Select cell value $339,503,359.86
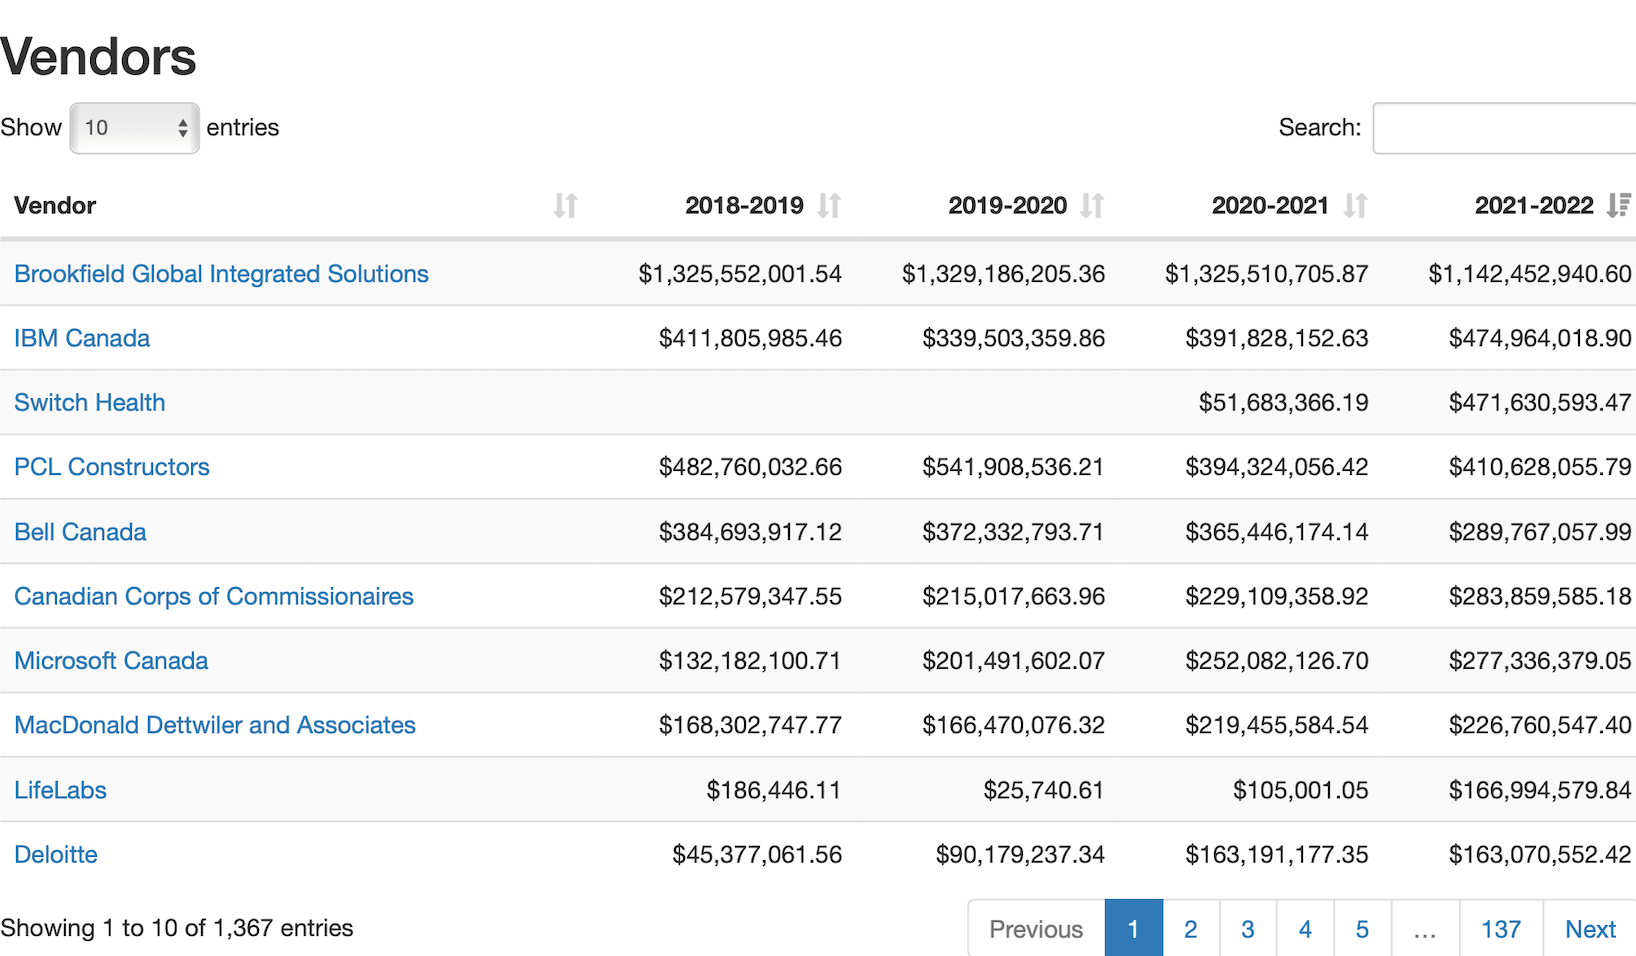 [x=1013, y=338]
